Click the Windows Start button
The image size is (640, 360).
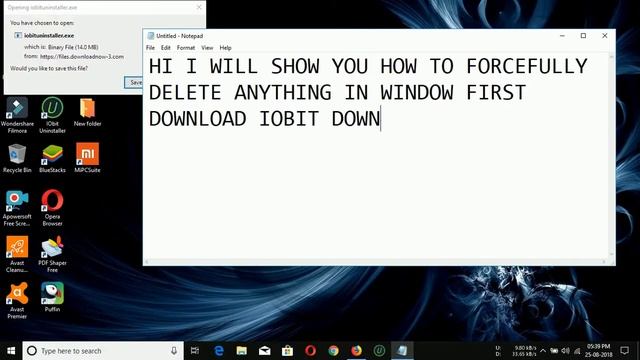point(11,351)
